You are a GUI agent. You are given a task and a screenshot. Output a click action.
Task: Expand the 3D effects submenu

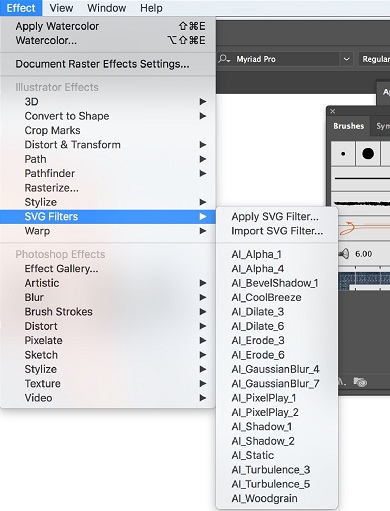(x=108, y=101)
